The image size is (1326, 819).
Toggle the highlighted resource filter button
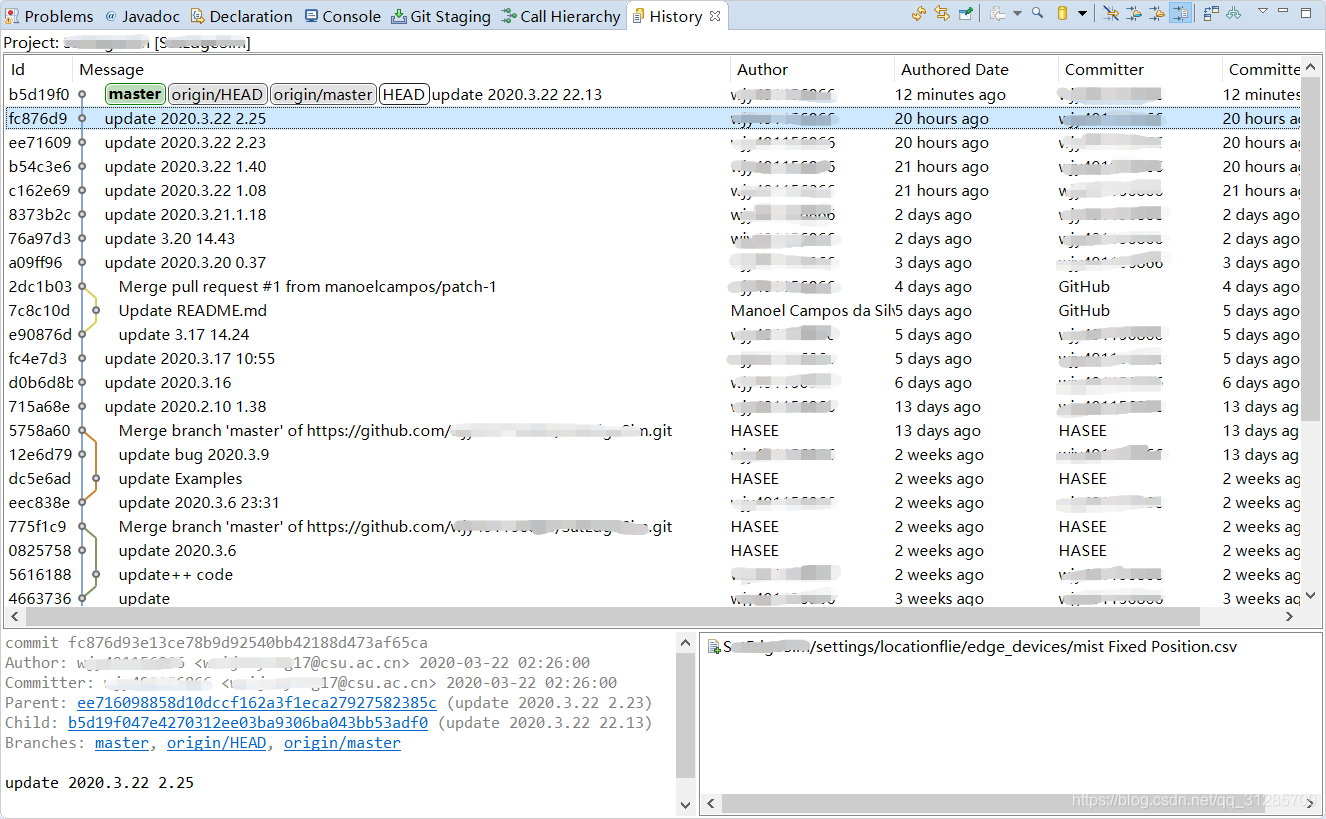click(1180, 13)
